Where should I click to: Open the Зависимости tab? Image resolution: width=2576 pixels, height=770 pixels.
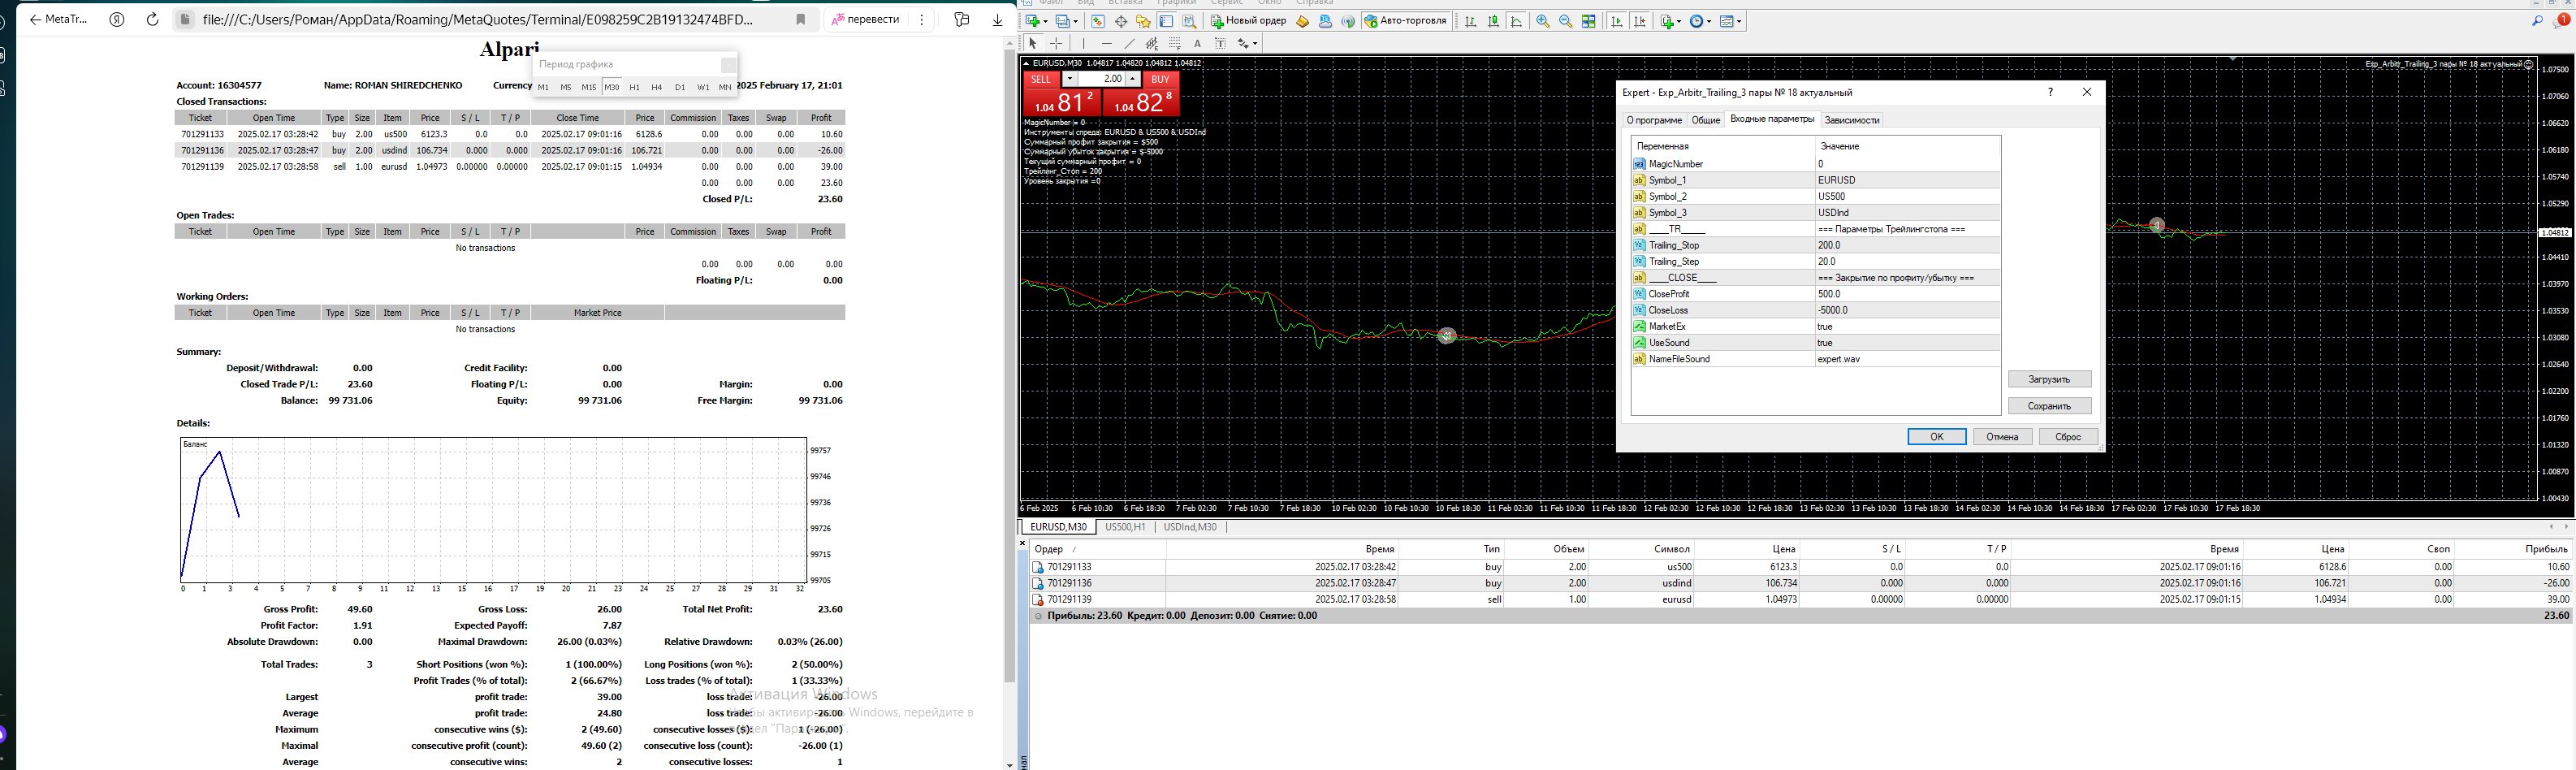(x=1852, y=120)
